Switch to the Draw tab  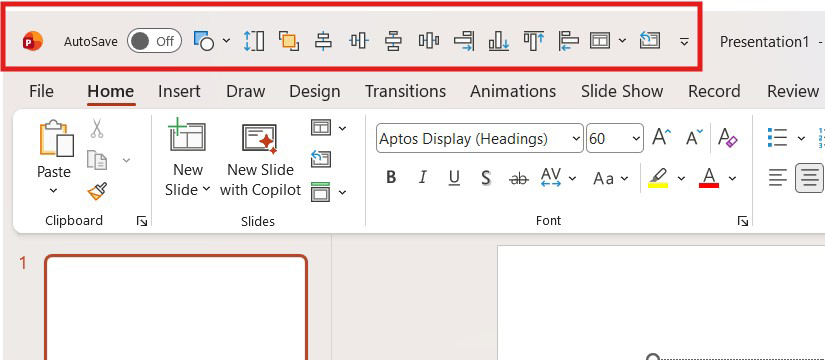coord(245,91)
